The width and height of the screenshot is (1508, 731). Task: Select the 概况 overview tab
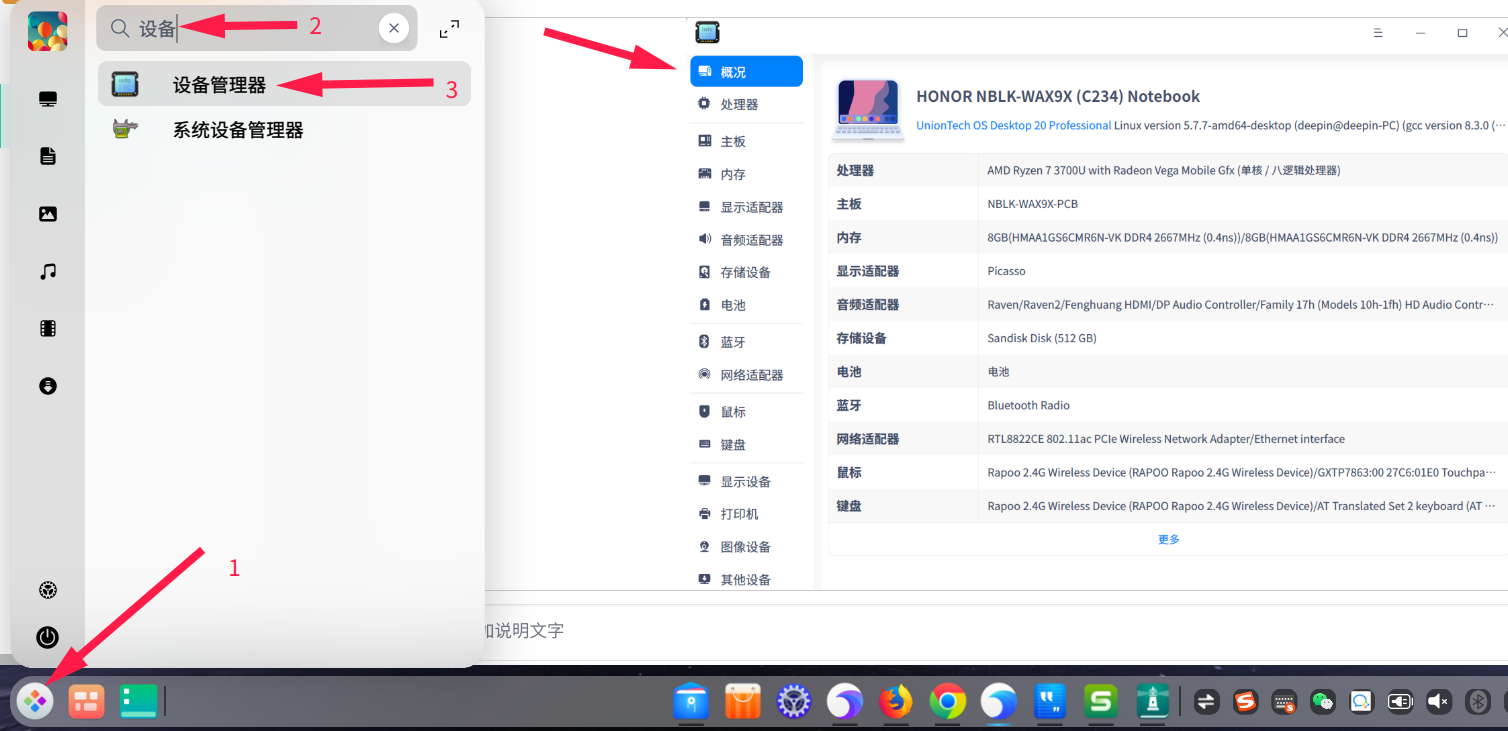coord(746,71)
